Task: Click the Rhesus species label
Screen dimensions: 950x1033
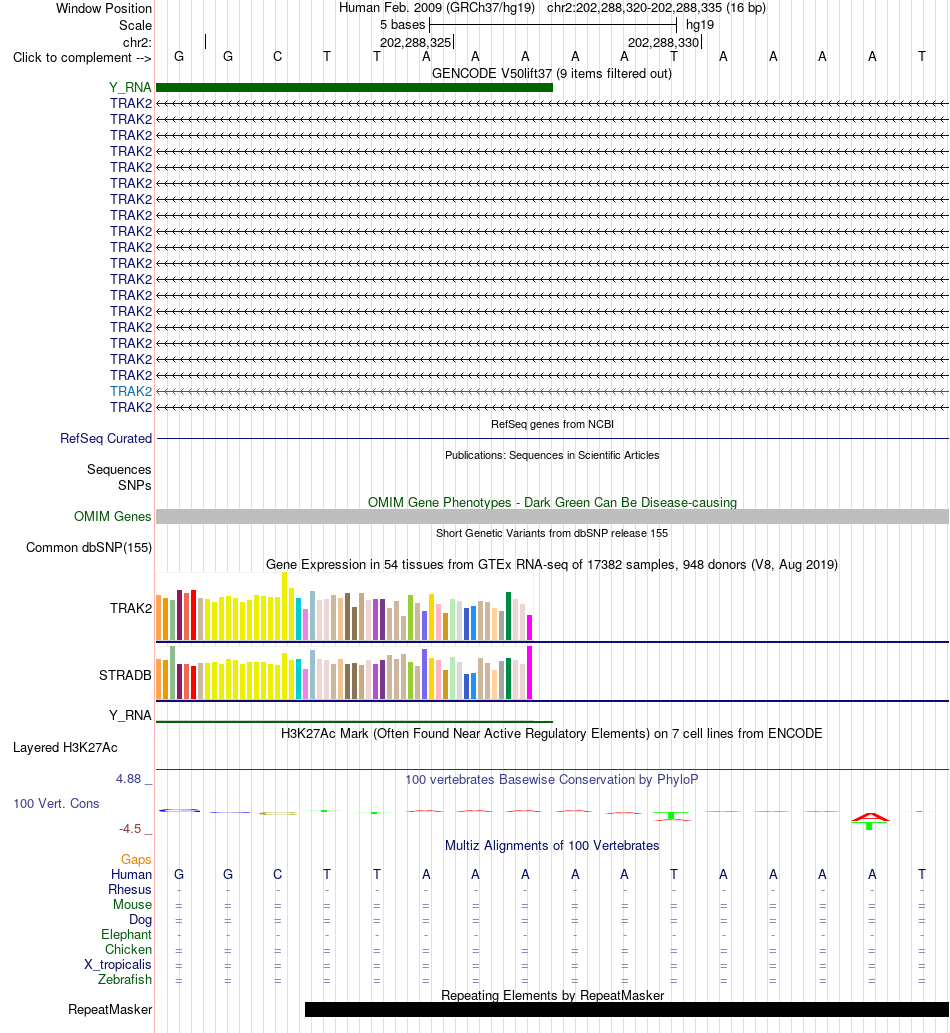Action: coord(130,890)
